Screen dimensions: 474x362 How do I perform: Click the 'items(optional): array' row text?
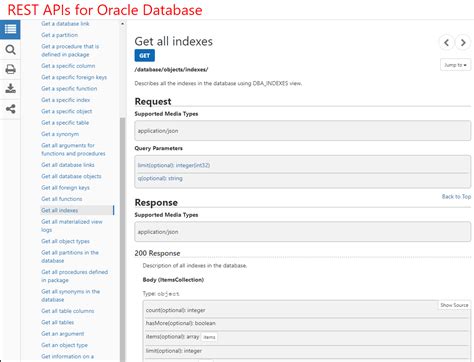172,337
